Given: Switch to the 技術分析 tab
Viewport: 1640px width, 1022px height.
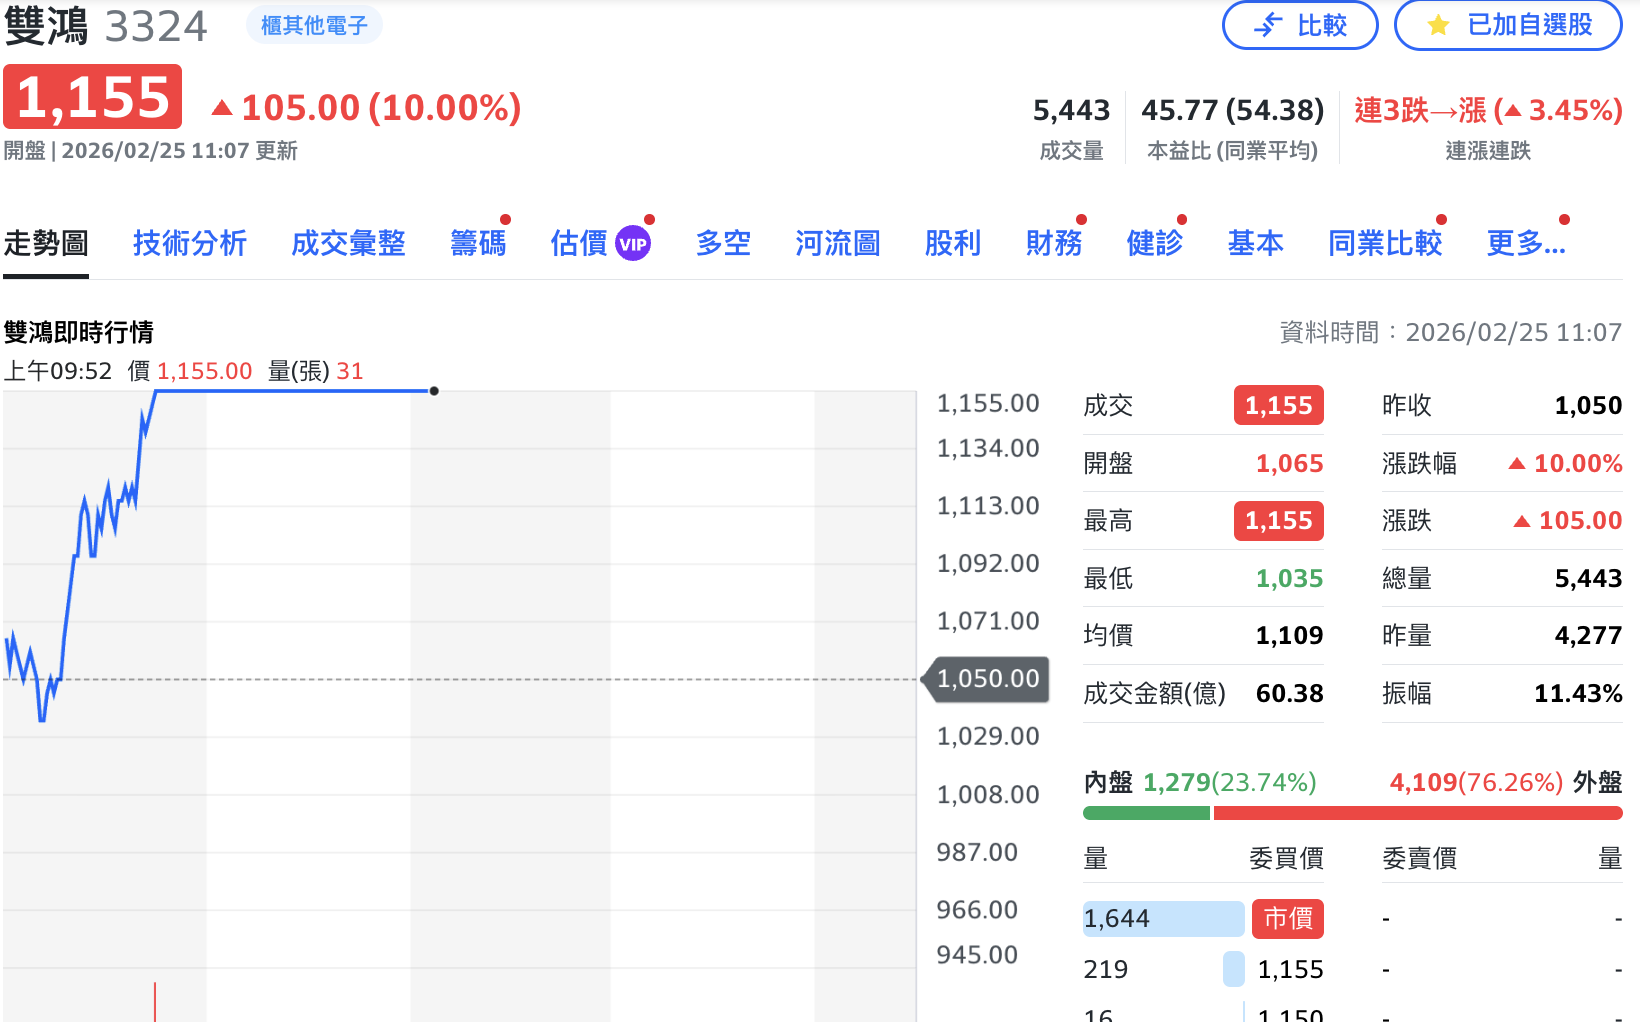Looking at the screenshot, I should [x=190, y=243].
